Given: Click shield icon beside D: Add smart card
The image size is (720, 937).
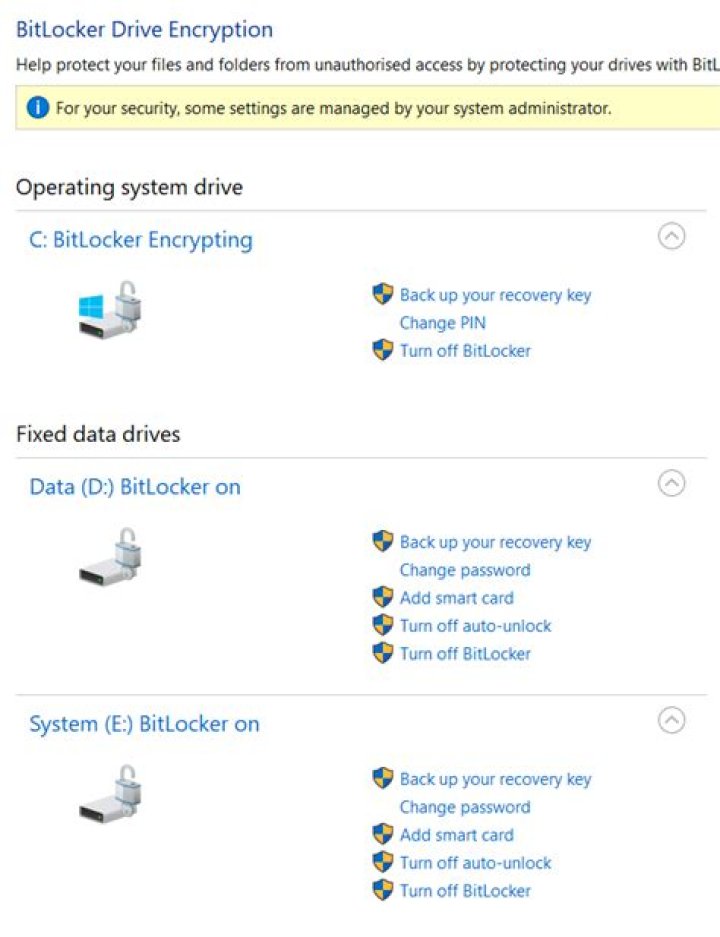Looking at the screenshot, I should click(x=382, y=598).
